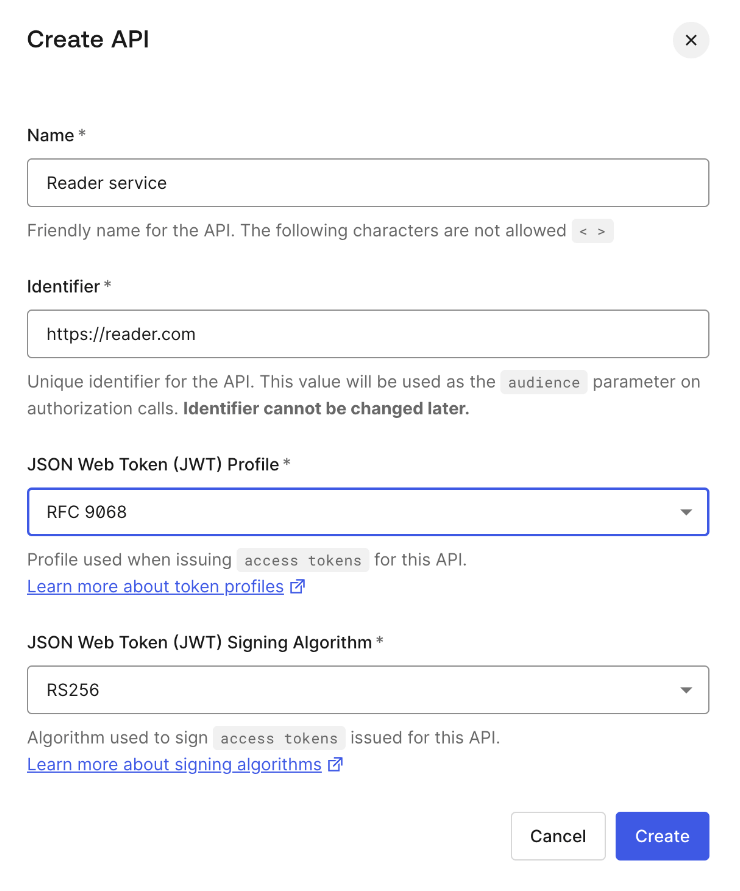Close the Create API dialog

point(691,41)
